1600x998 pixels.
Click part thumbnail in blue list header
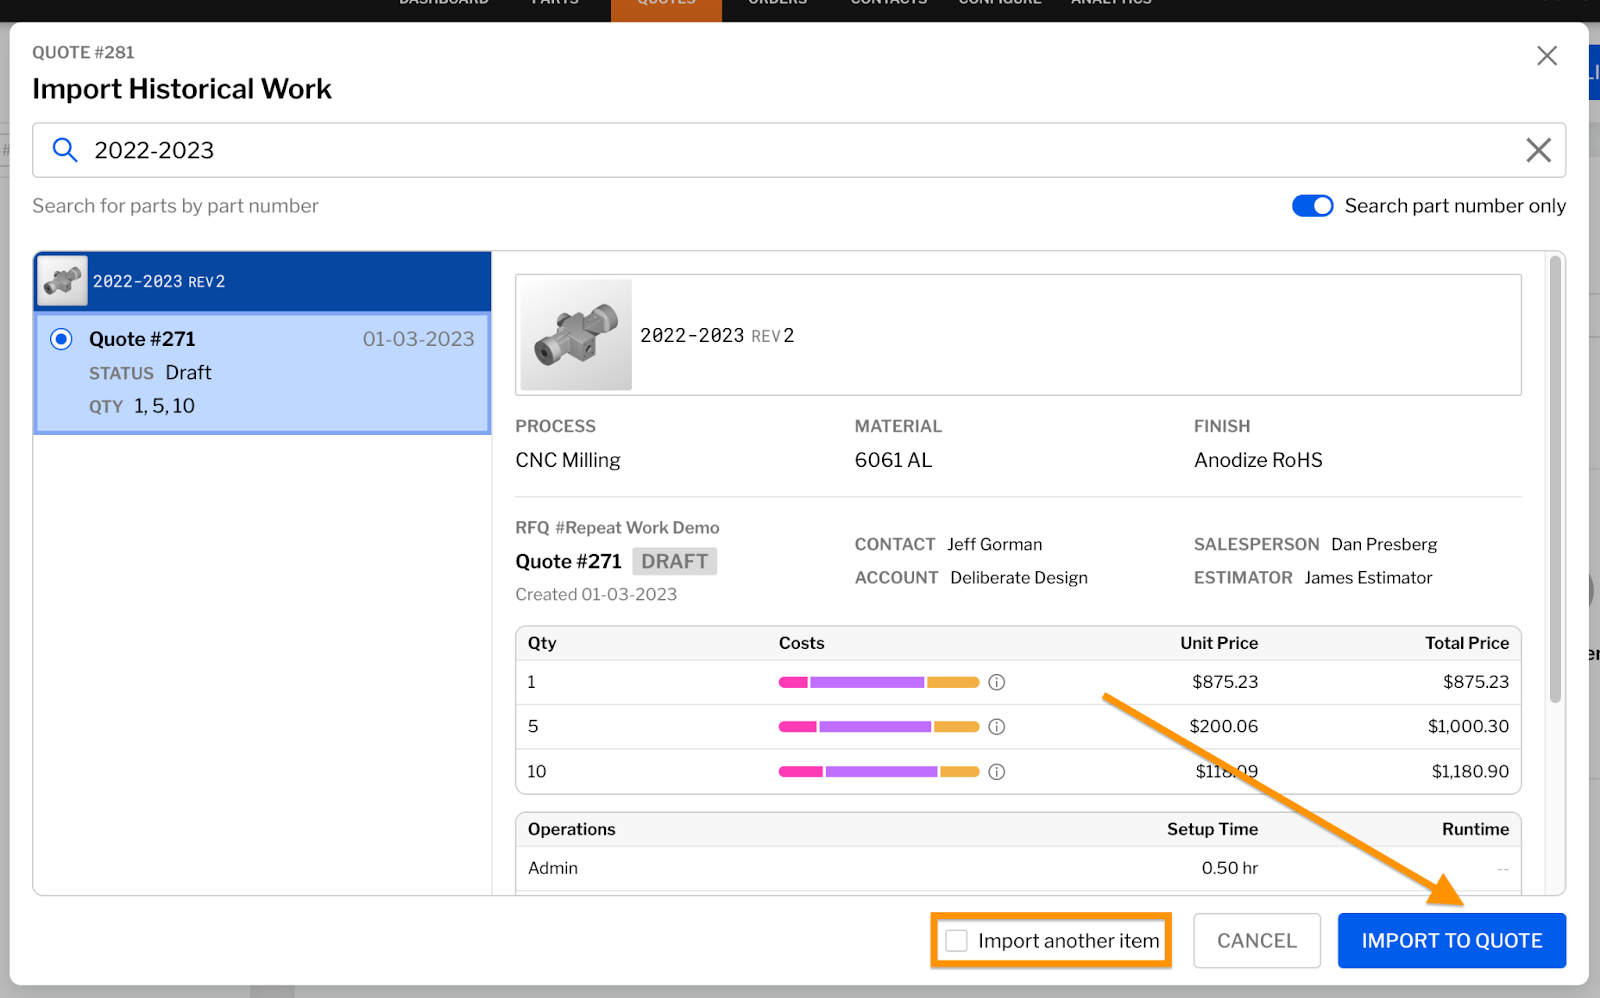point(62,281)
